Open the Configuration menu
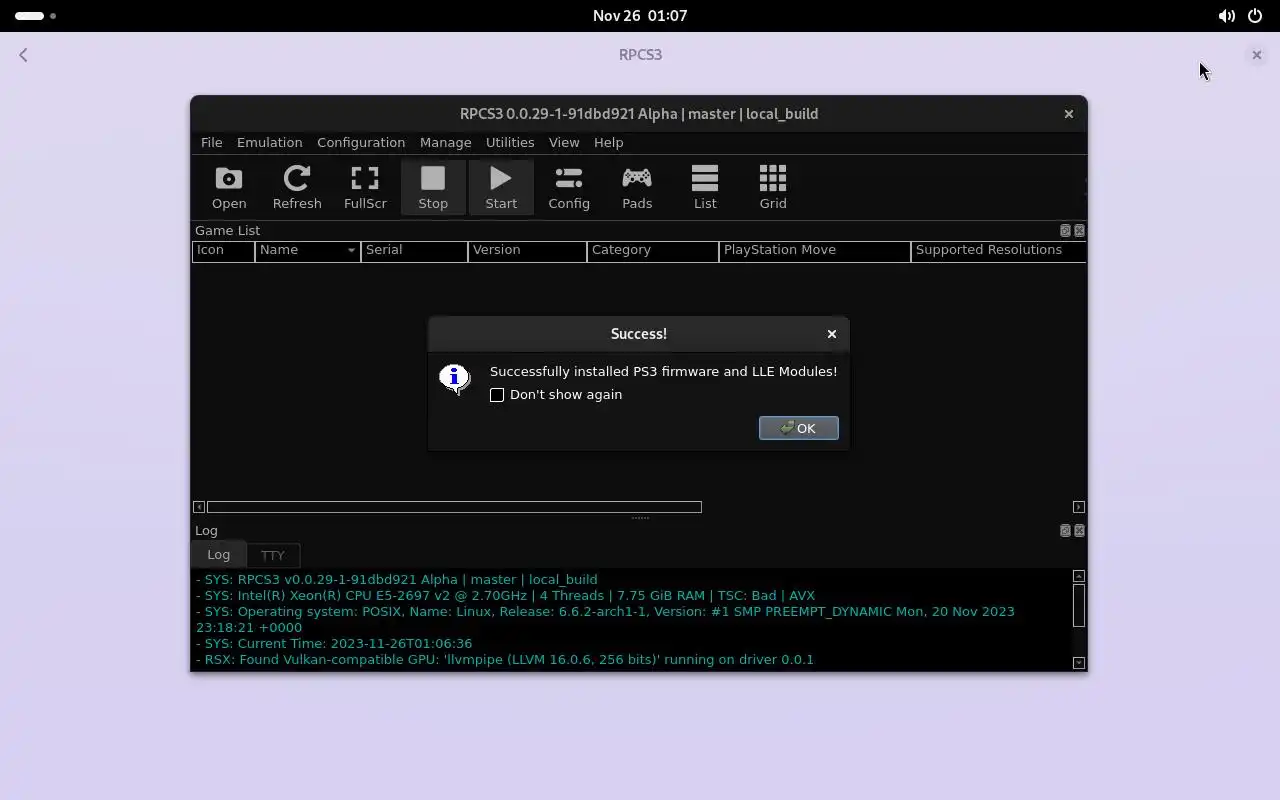The image size is (1280, 800). [361, 143]
